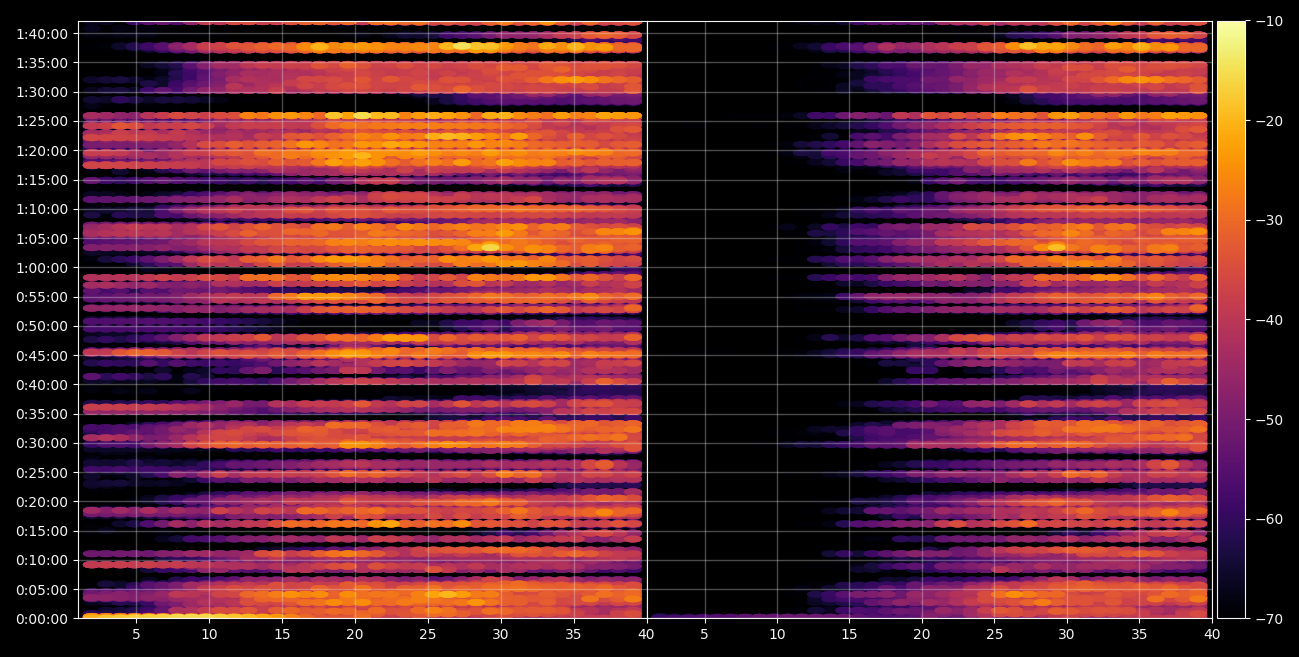Select the 0:10:00 y-axis tick label
Image resolution: width=1299 pixels, height=657 pixels.
click(x=42, y=560)
